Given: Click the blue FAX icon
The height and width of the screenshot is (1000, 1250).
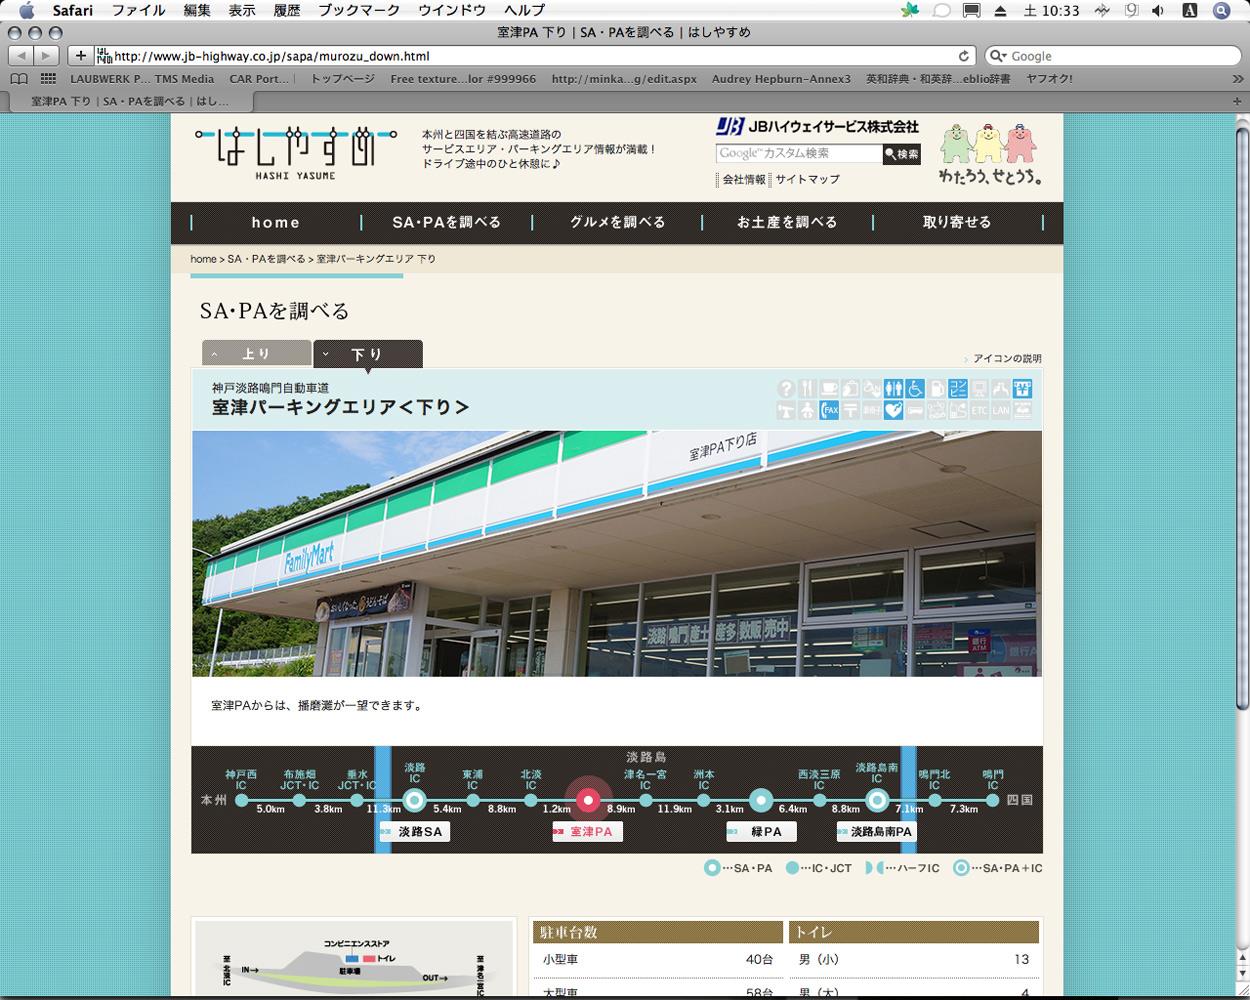Looking at the screenshot, I should (x=829, y=410).
